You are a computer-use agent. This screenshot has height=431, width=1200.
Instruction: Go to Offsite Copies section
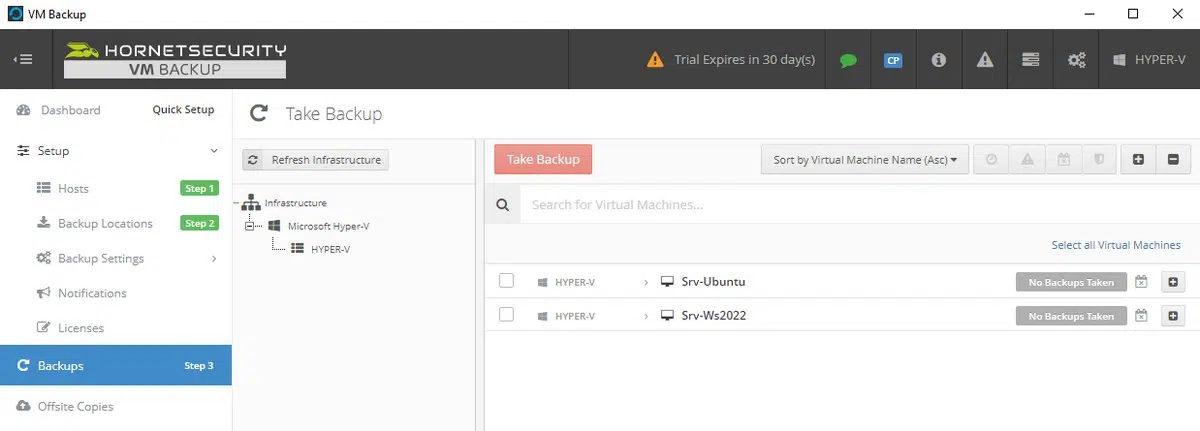pos(75,407)
